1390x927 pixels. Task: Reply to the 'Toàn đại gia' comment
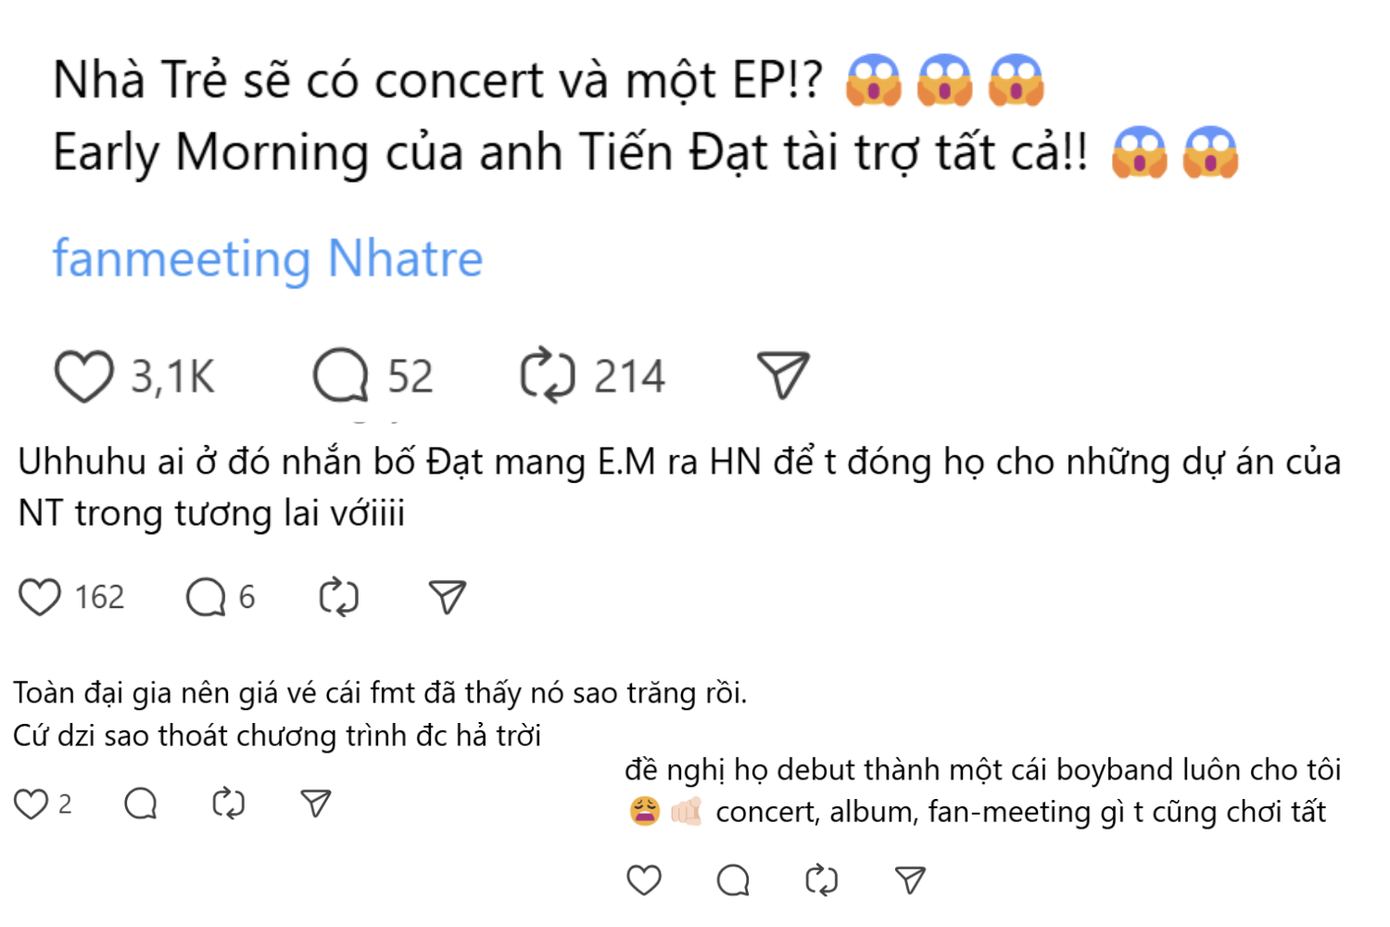[x=141, y=803]
